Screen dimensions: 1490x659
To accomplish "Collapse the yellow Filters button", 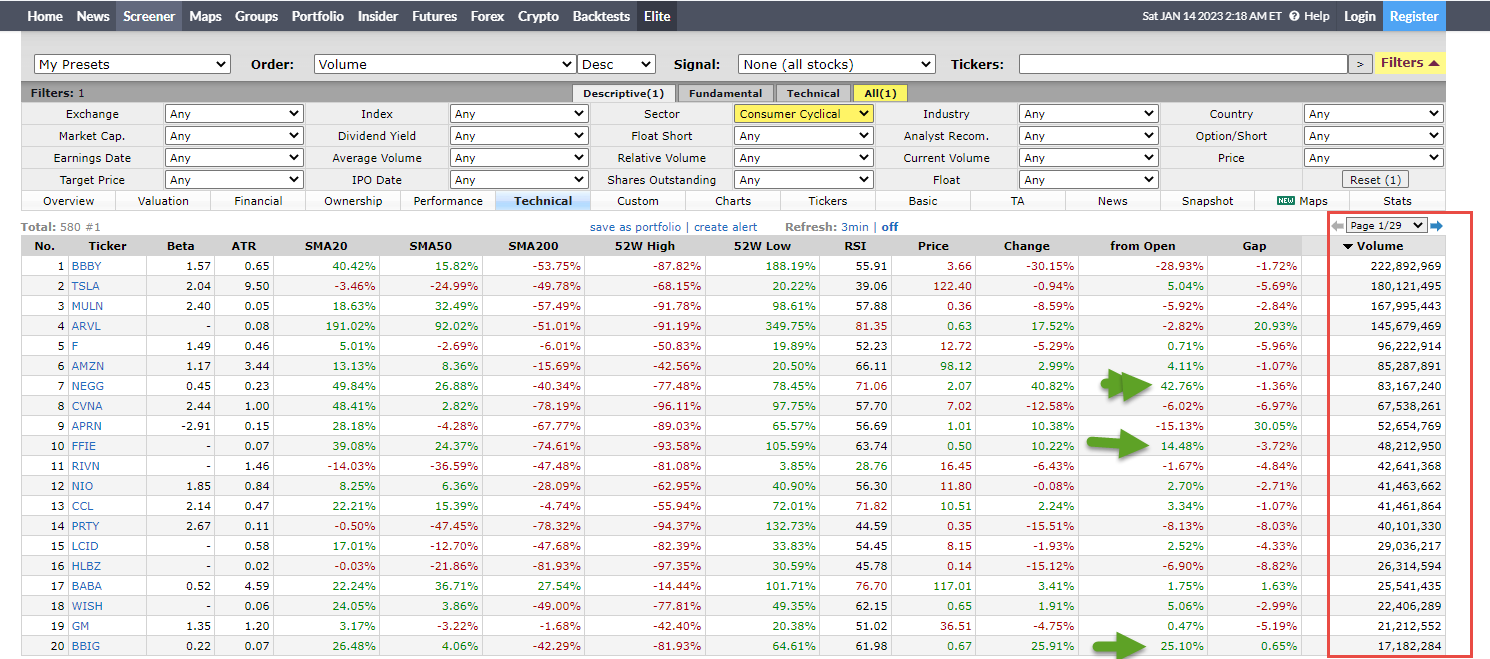I will [1410, 63].
